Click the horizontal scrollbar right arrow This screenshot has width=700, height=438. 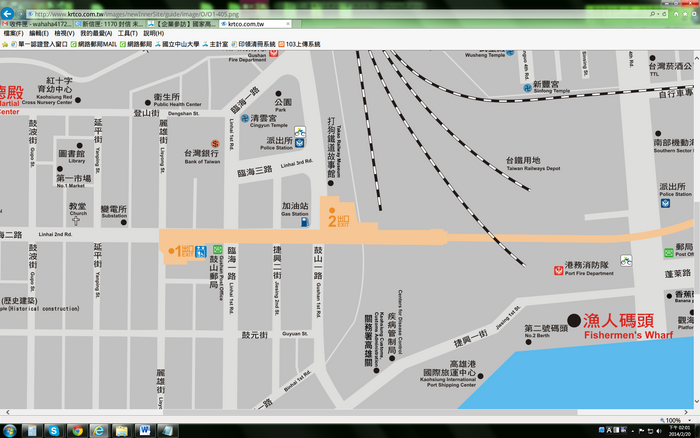click(686, 413)
